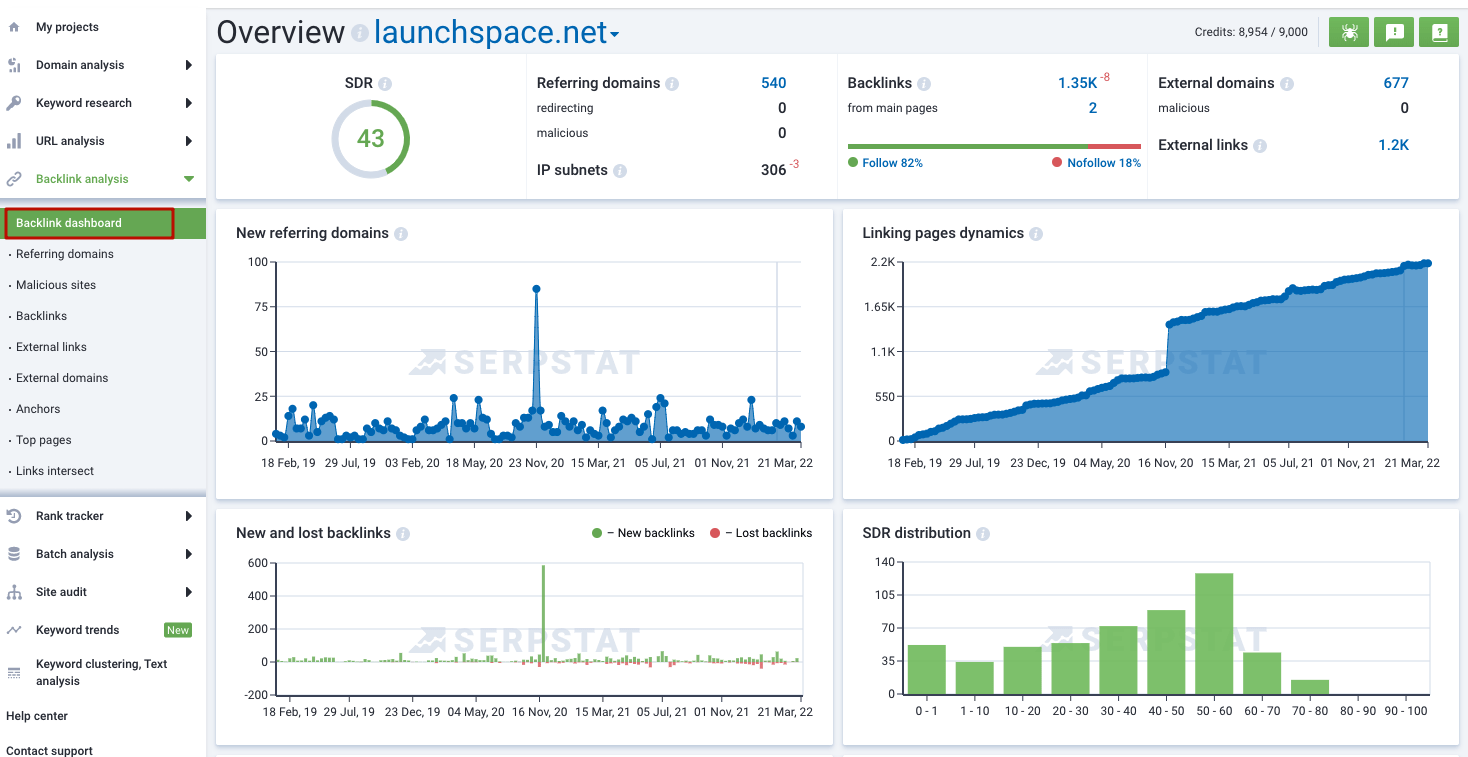
Task: Open the Help center link
Action: [x=37, y=716]
